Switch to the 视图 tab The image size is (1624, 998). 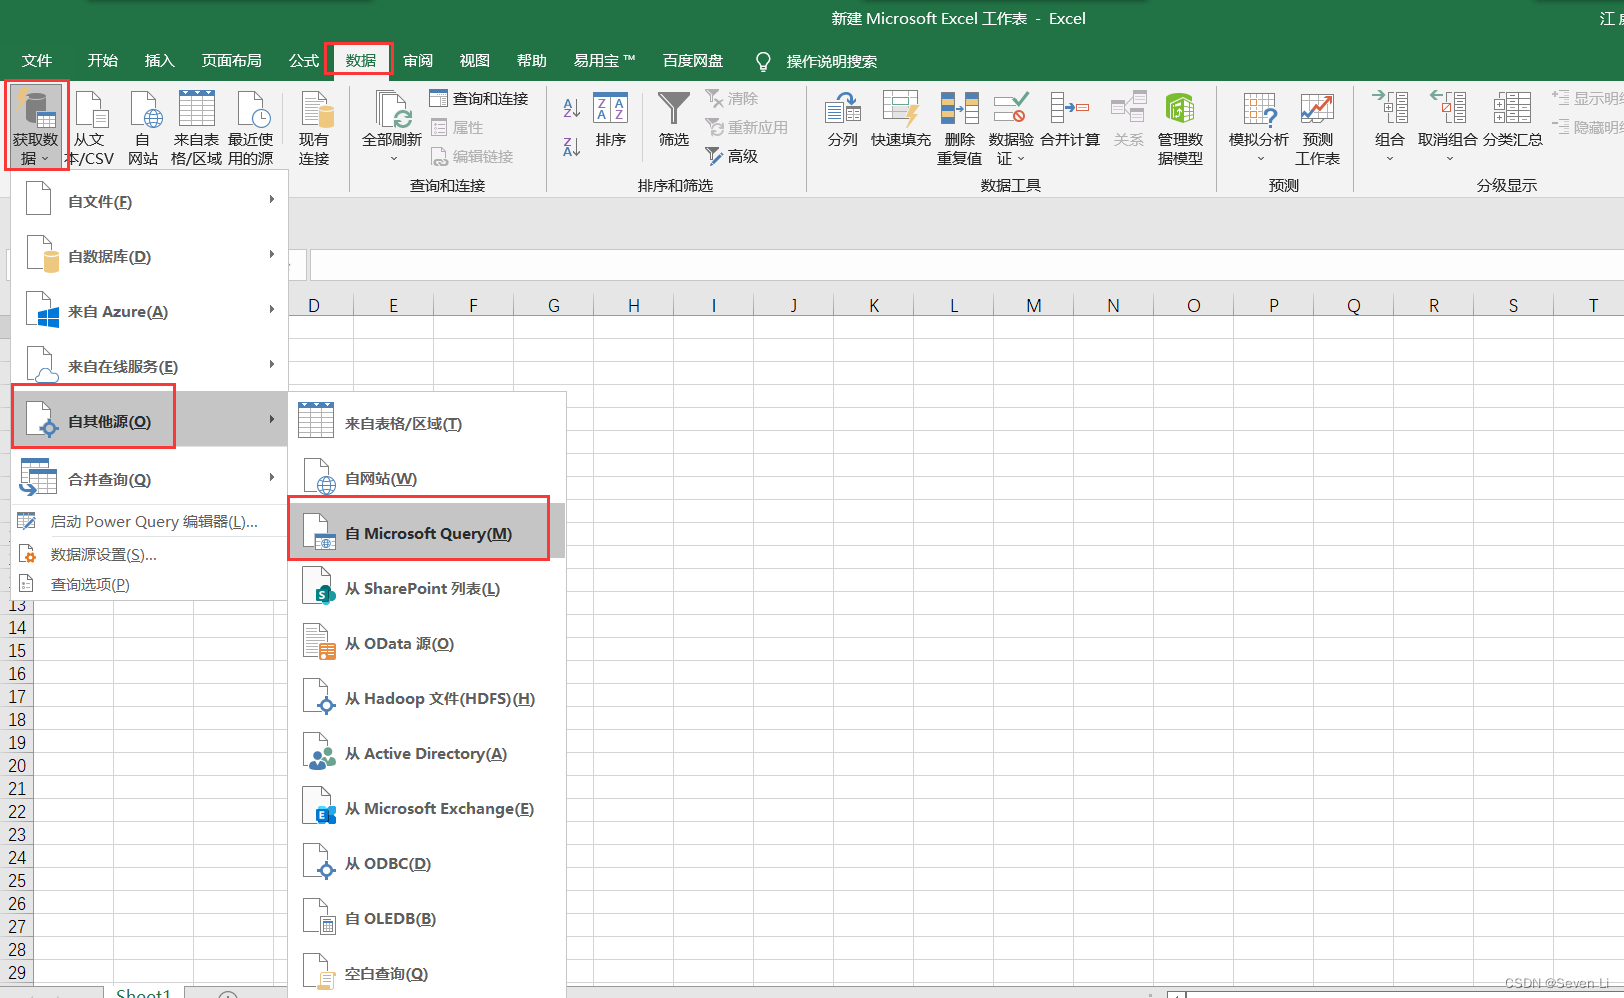coord(474,61)
